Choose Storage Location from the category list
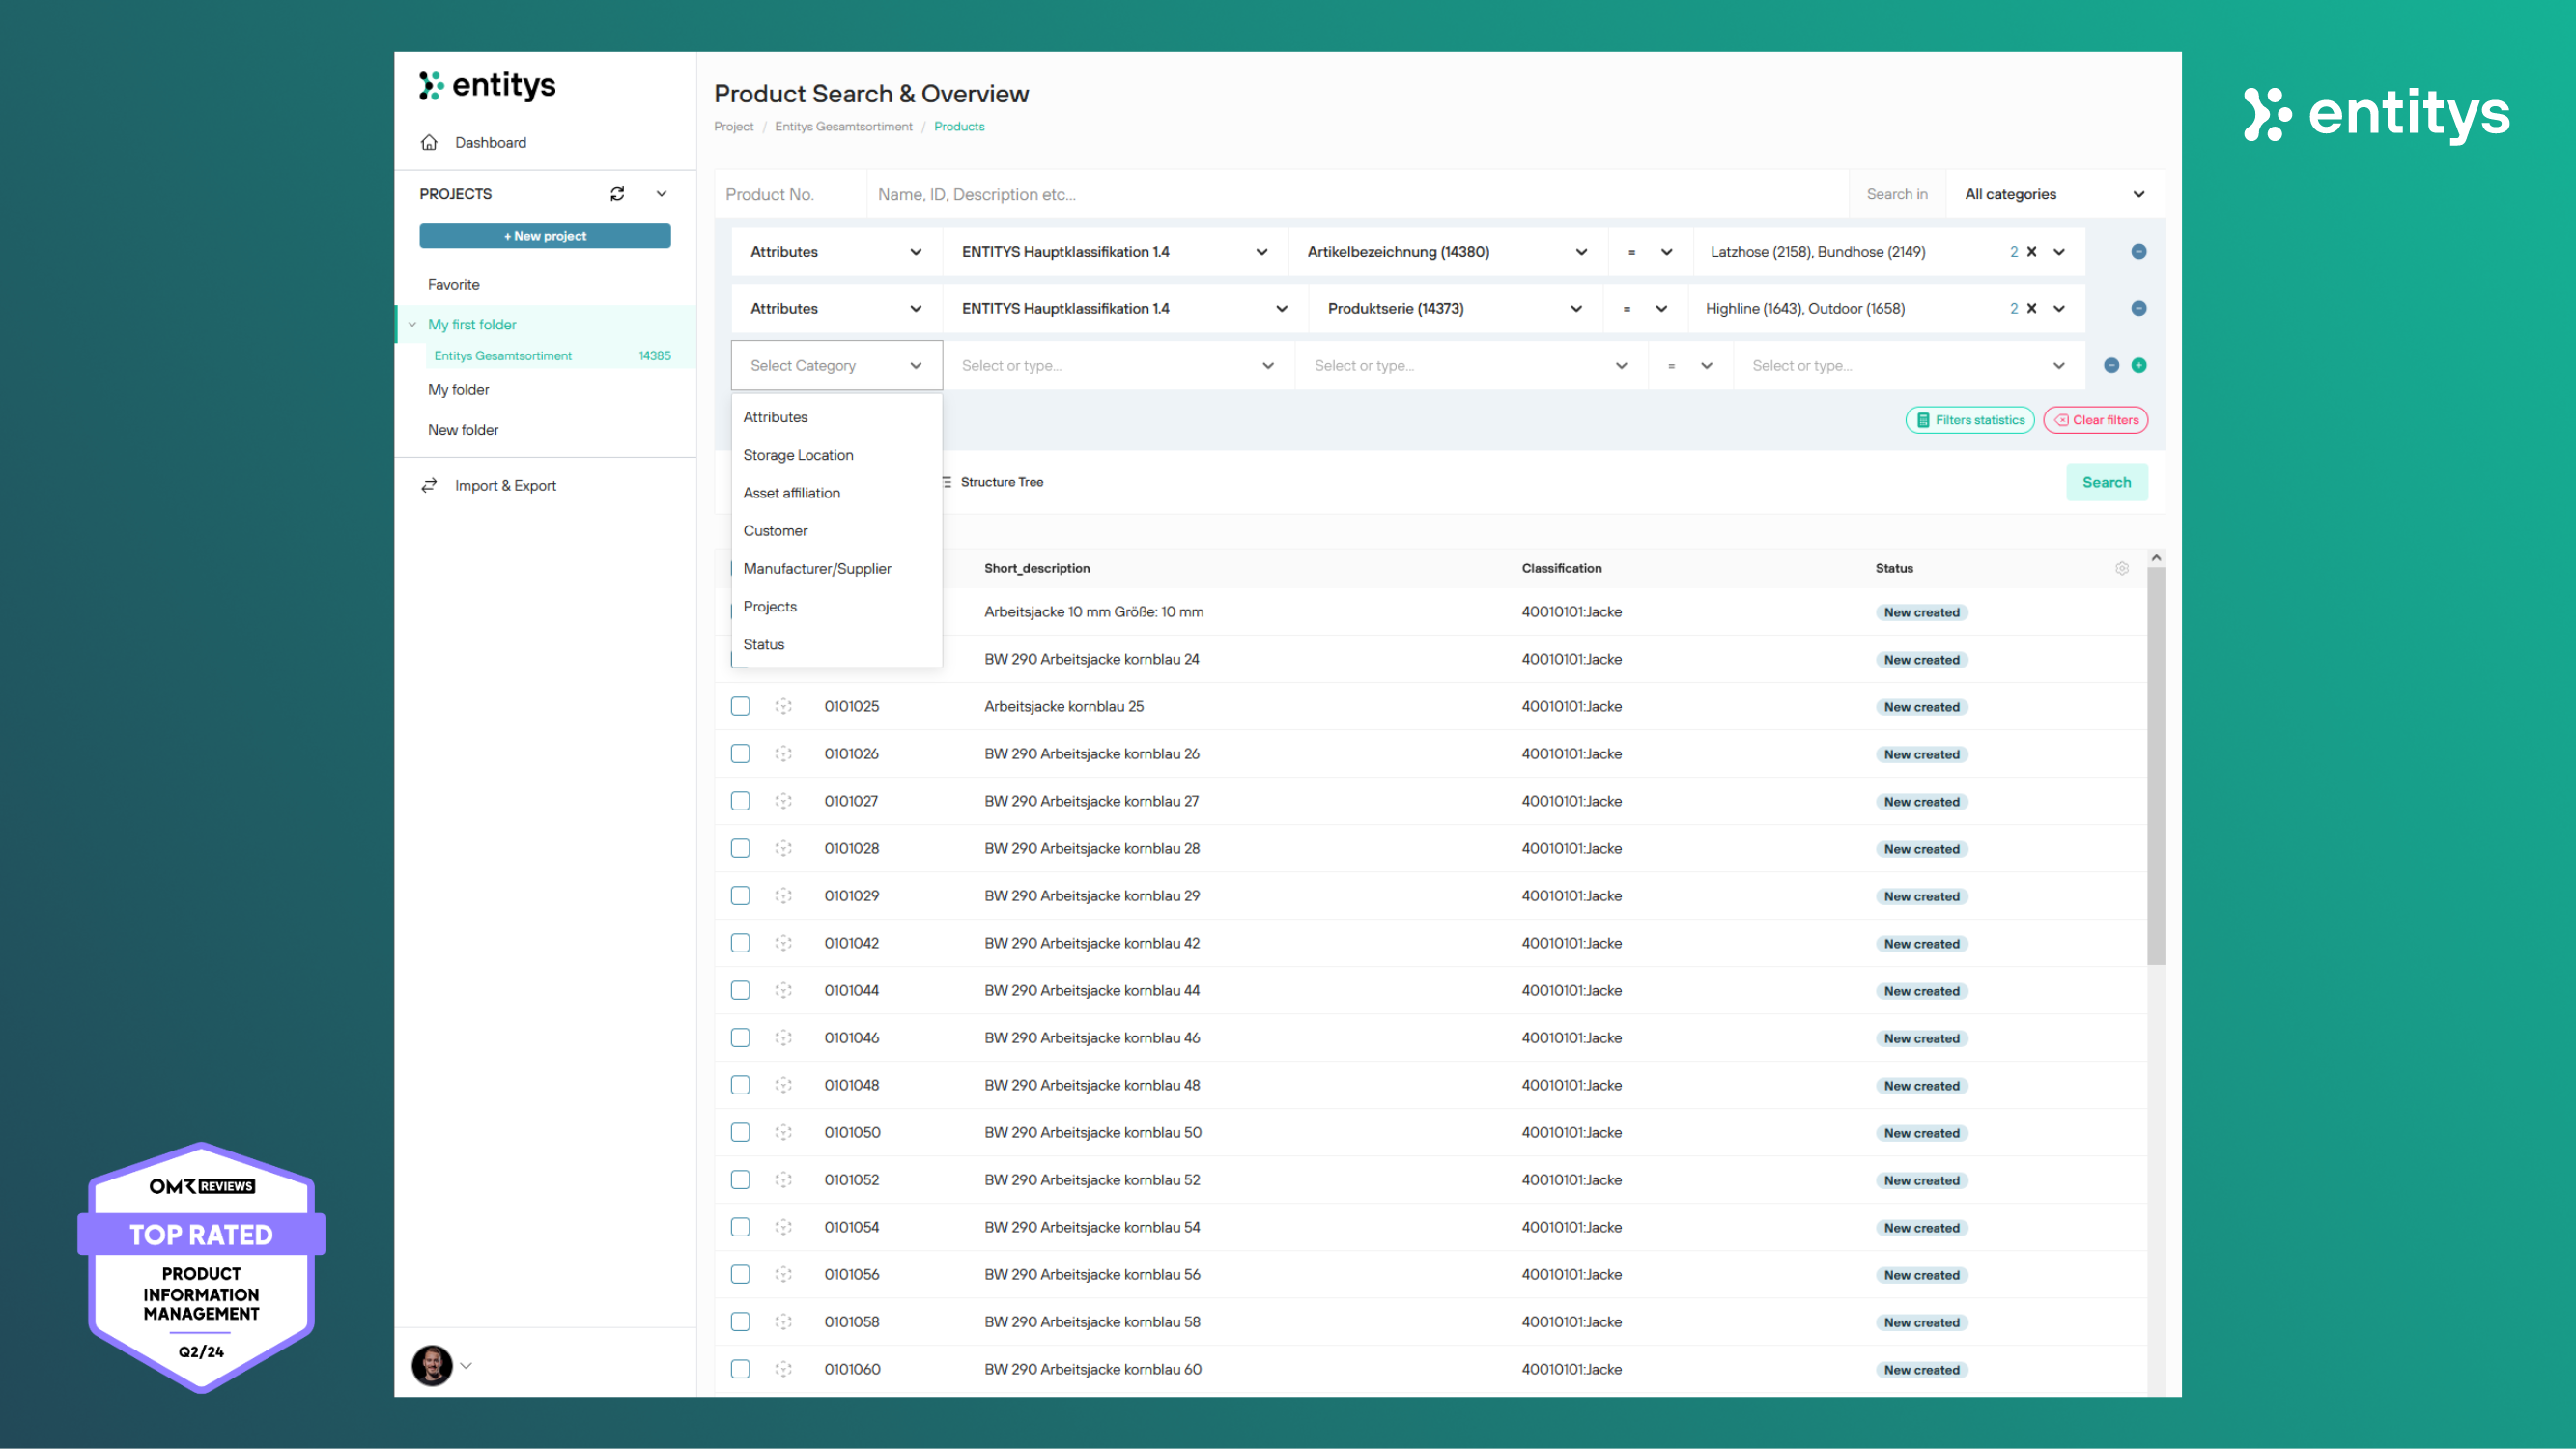Screen dimensions: 2576x1449 tap(798, 455)
